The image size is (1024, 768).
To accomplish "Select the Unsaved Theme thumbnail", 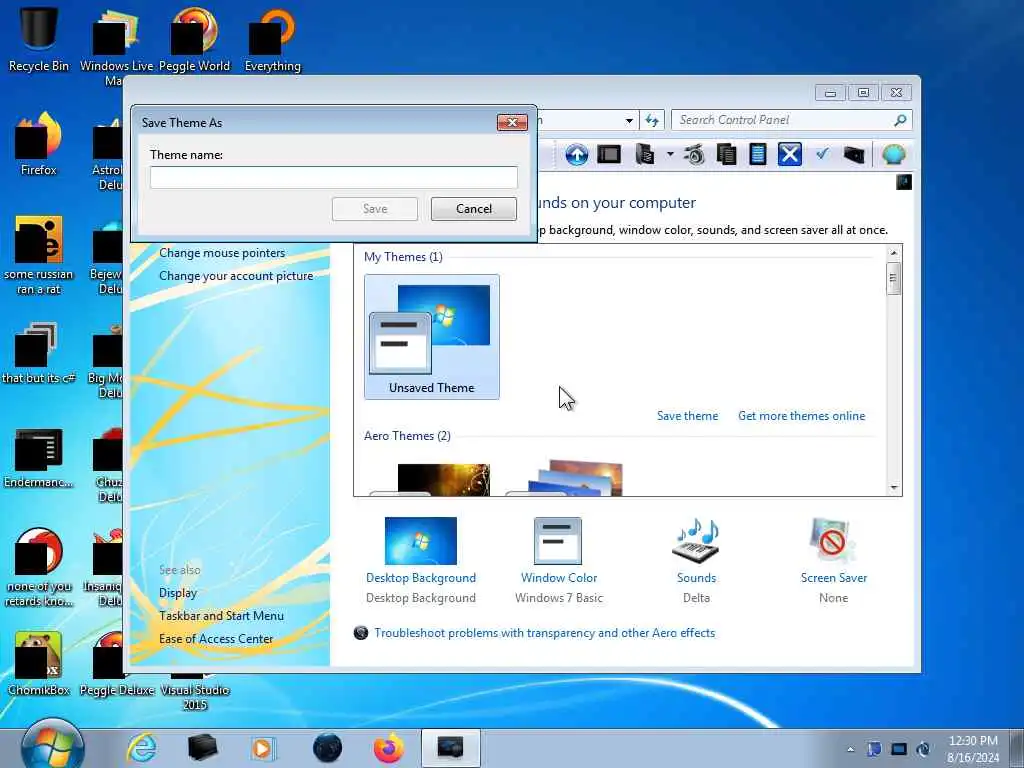I will tap(432, 336).
